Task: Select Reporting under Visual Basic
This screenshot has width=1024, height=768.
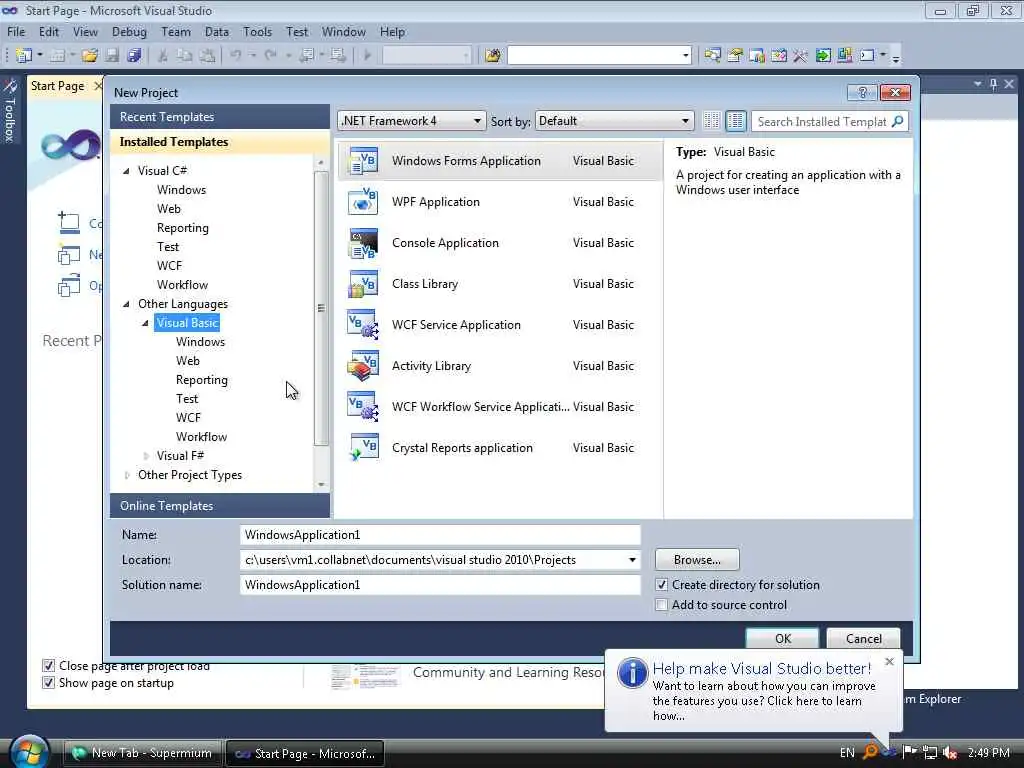Action: (202, 380)
